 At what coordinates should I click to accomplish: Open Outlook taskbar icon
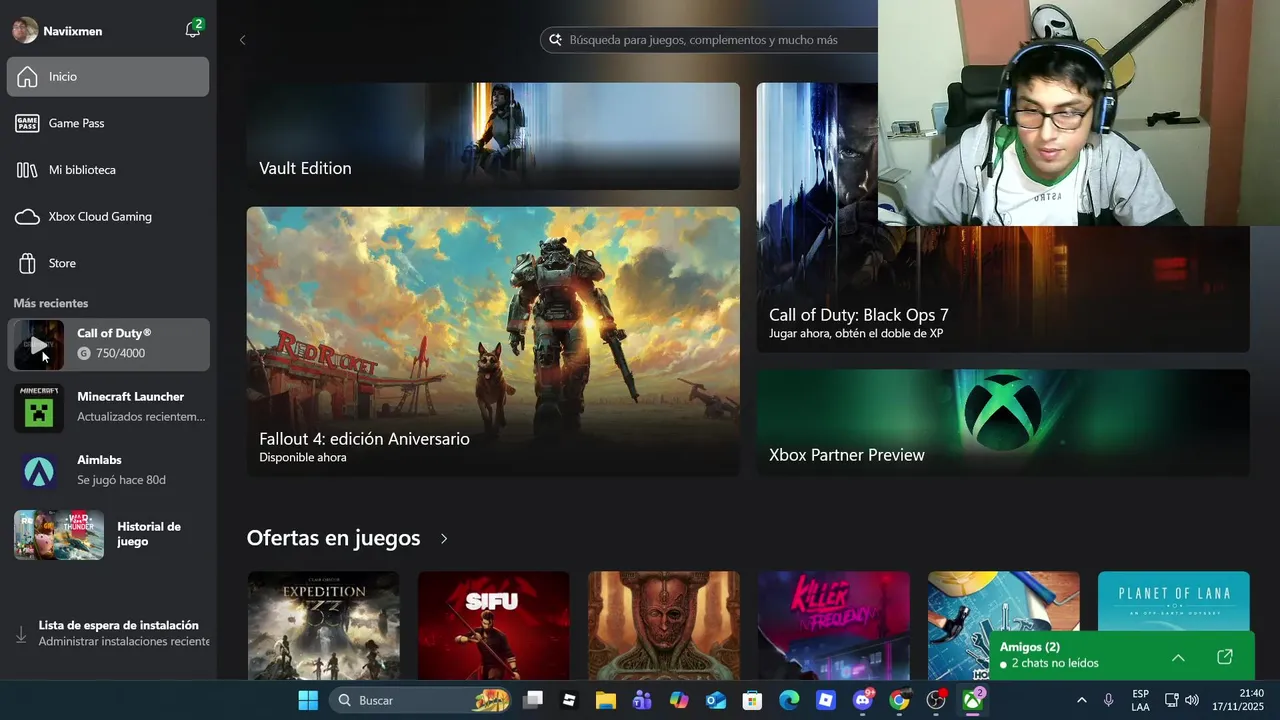(716, 700)
